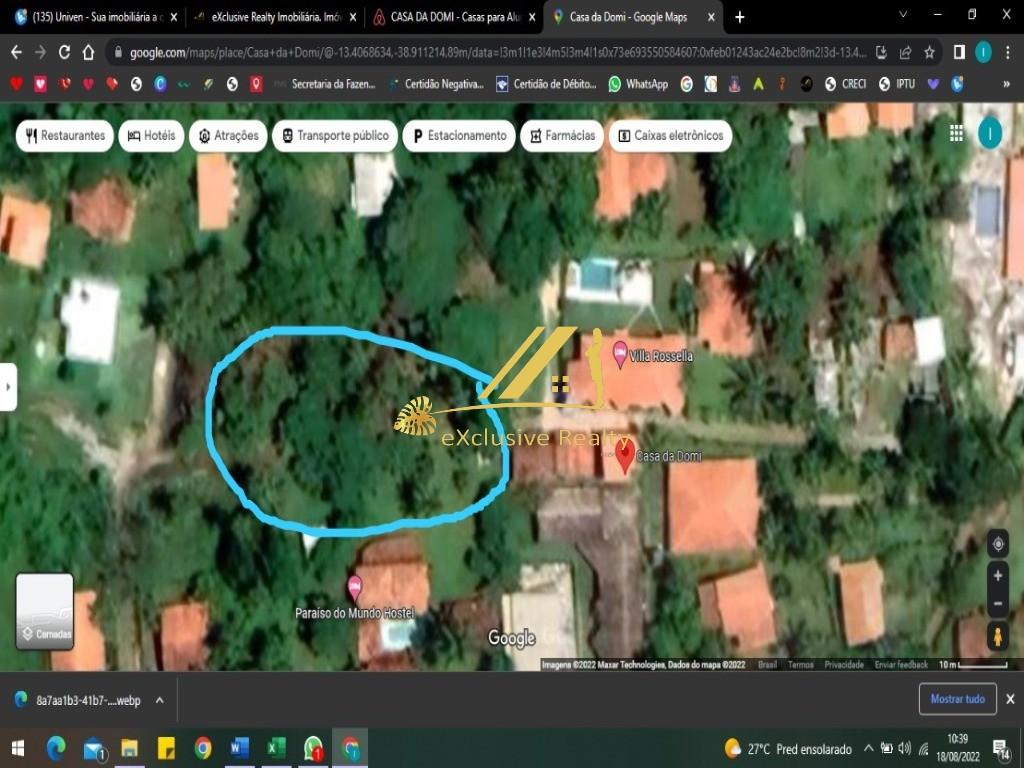This screenshot has height=768, width=1024.
Task: Open the Chrome profile avatar
Action: click(984, 52)
